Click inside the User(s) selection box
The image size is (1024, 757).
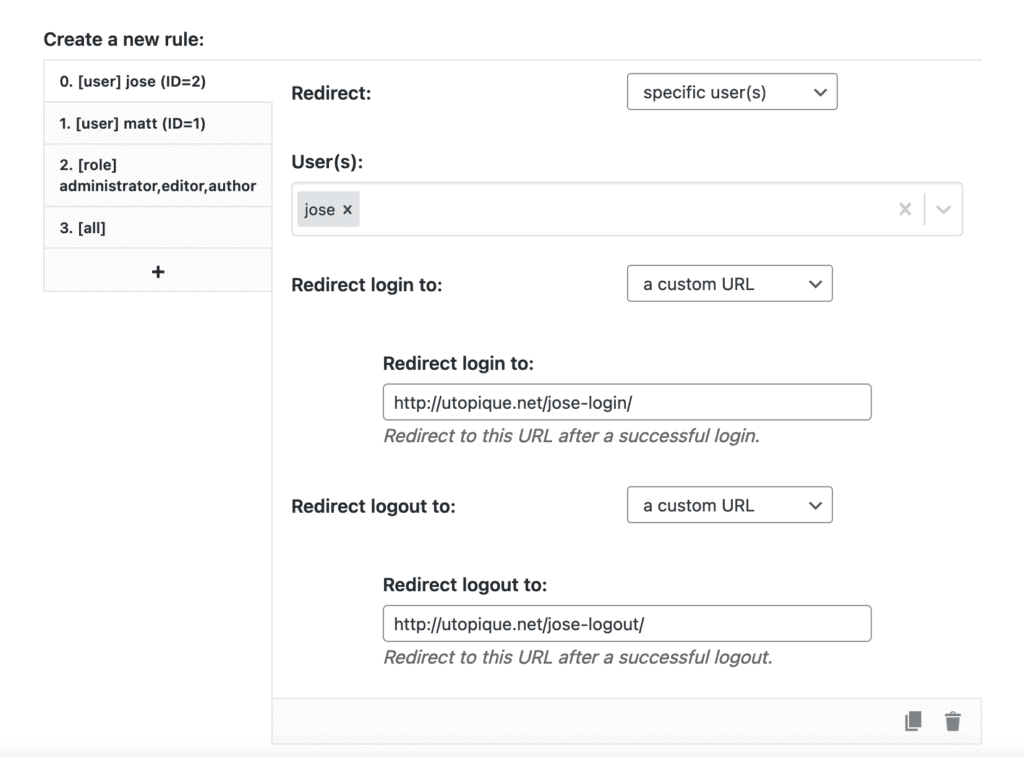pyautogui.click(x=627, y=209)
